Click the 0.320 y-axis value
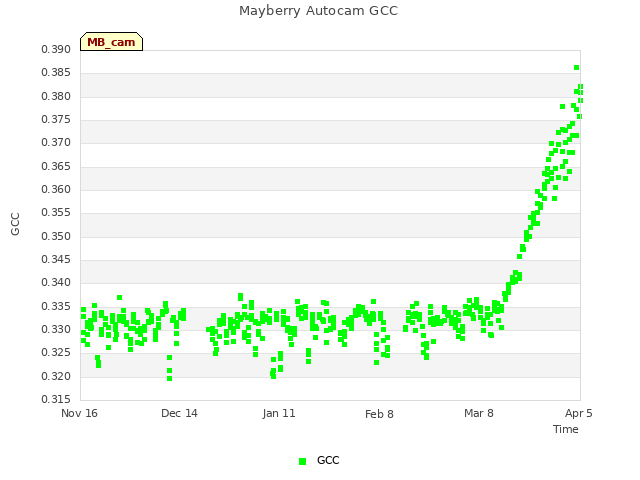 point(56,376)
